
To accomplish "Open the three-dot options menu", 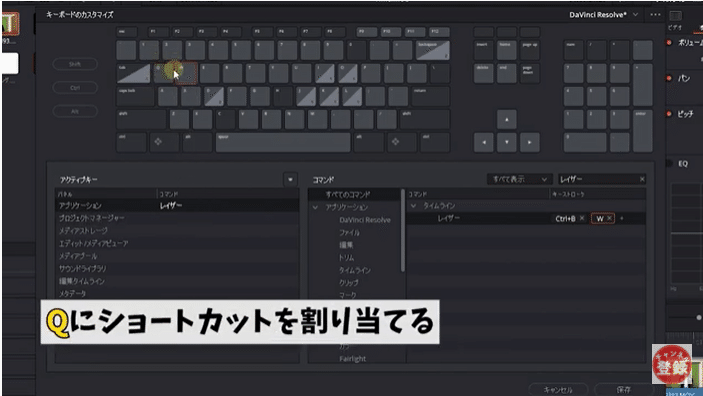I will point(655,15).
